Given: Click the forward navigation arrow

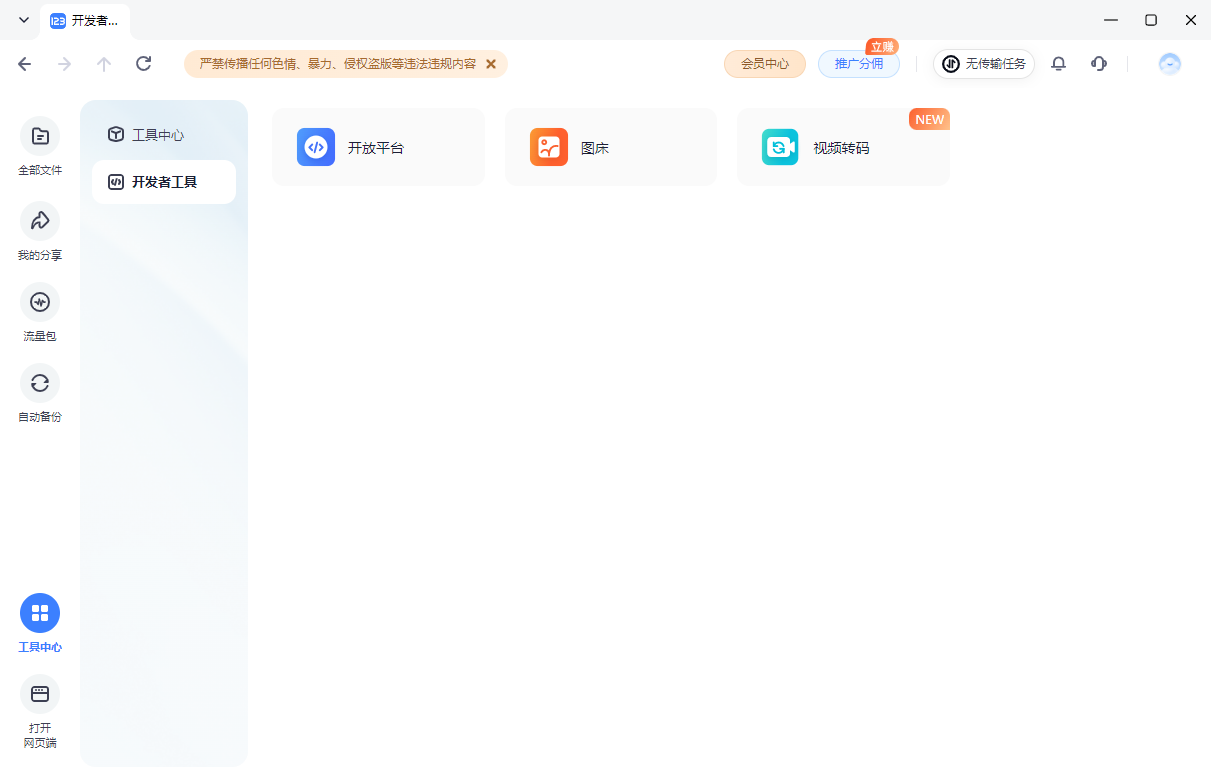Looking at the screenshot, I should point(65,64).
